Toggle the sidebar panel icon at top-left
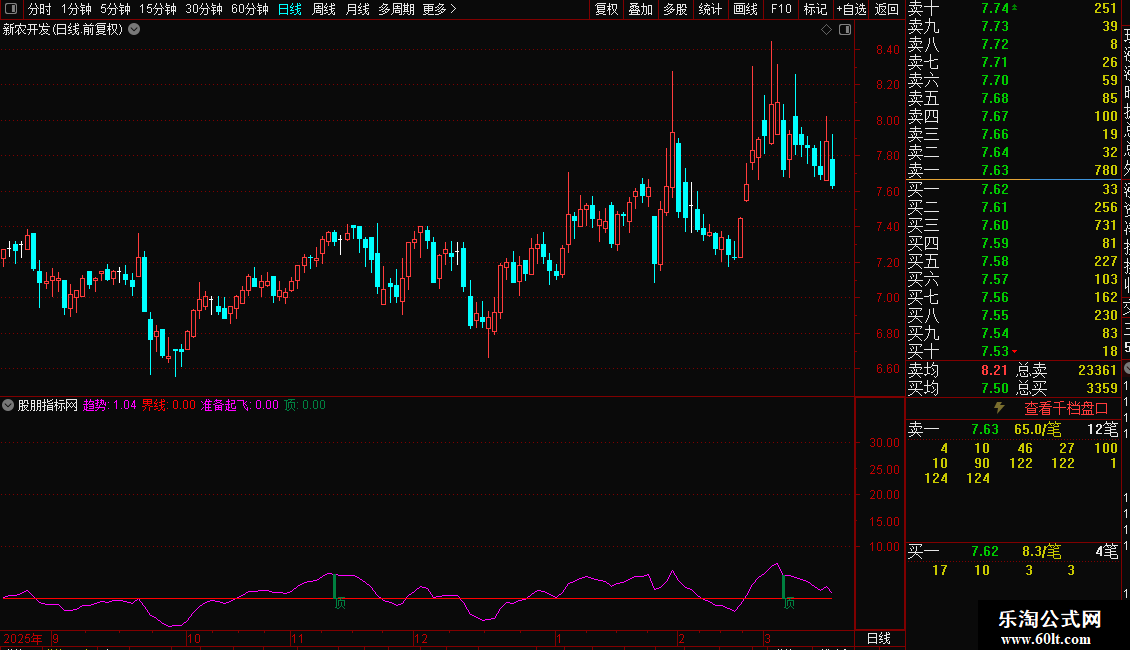The width and height of the screenshot is (1130, 650). point(11,9)
